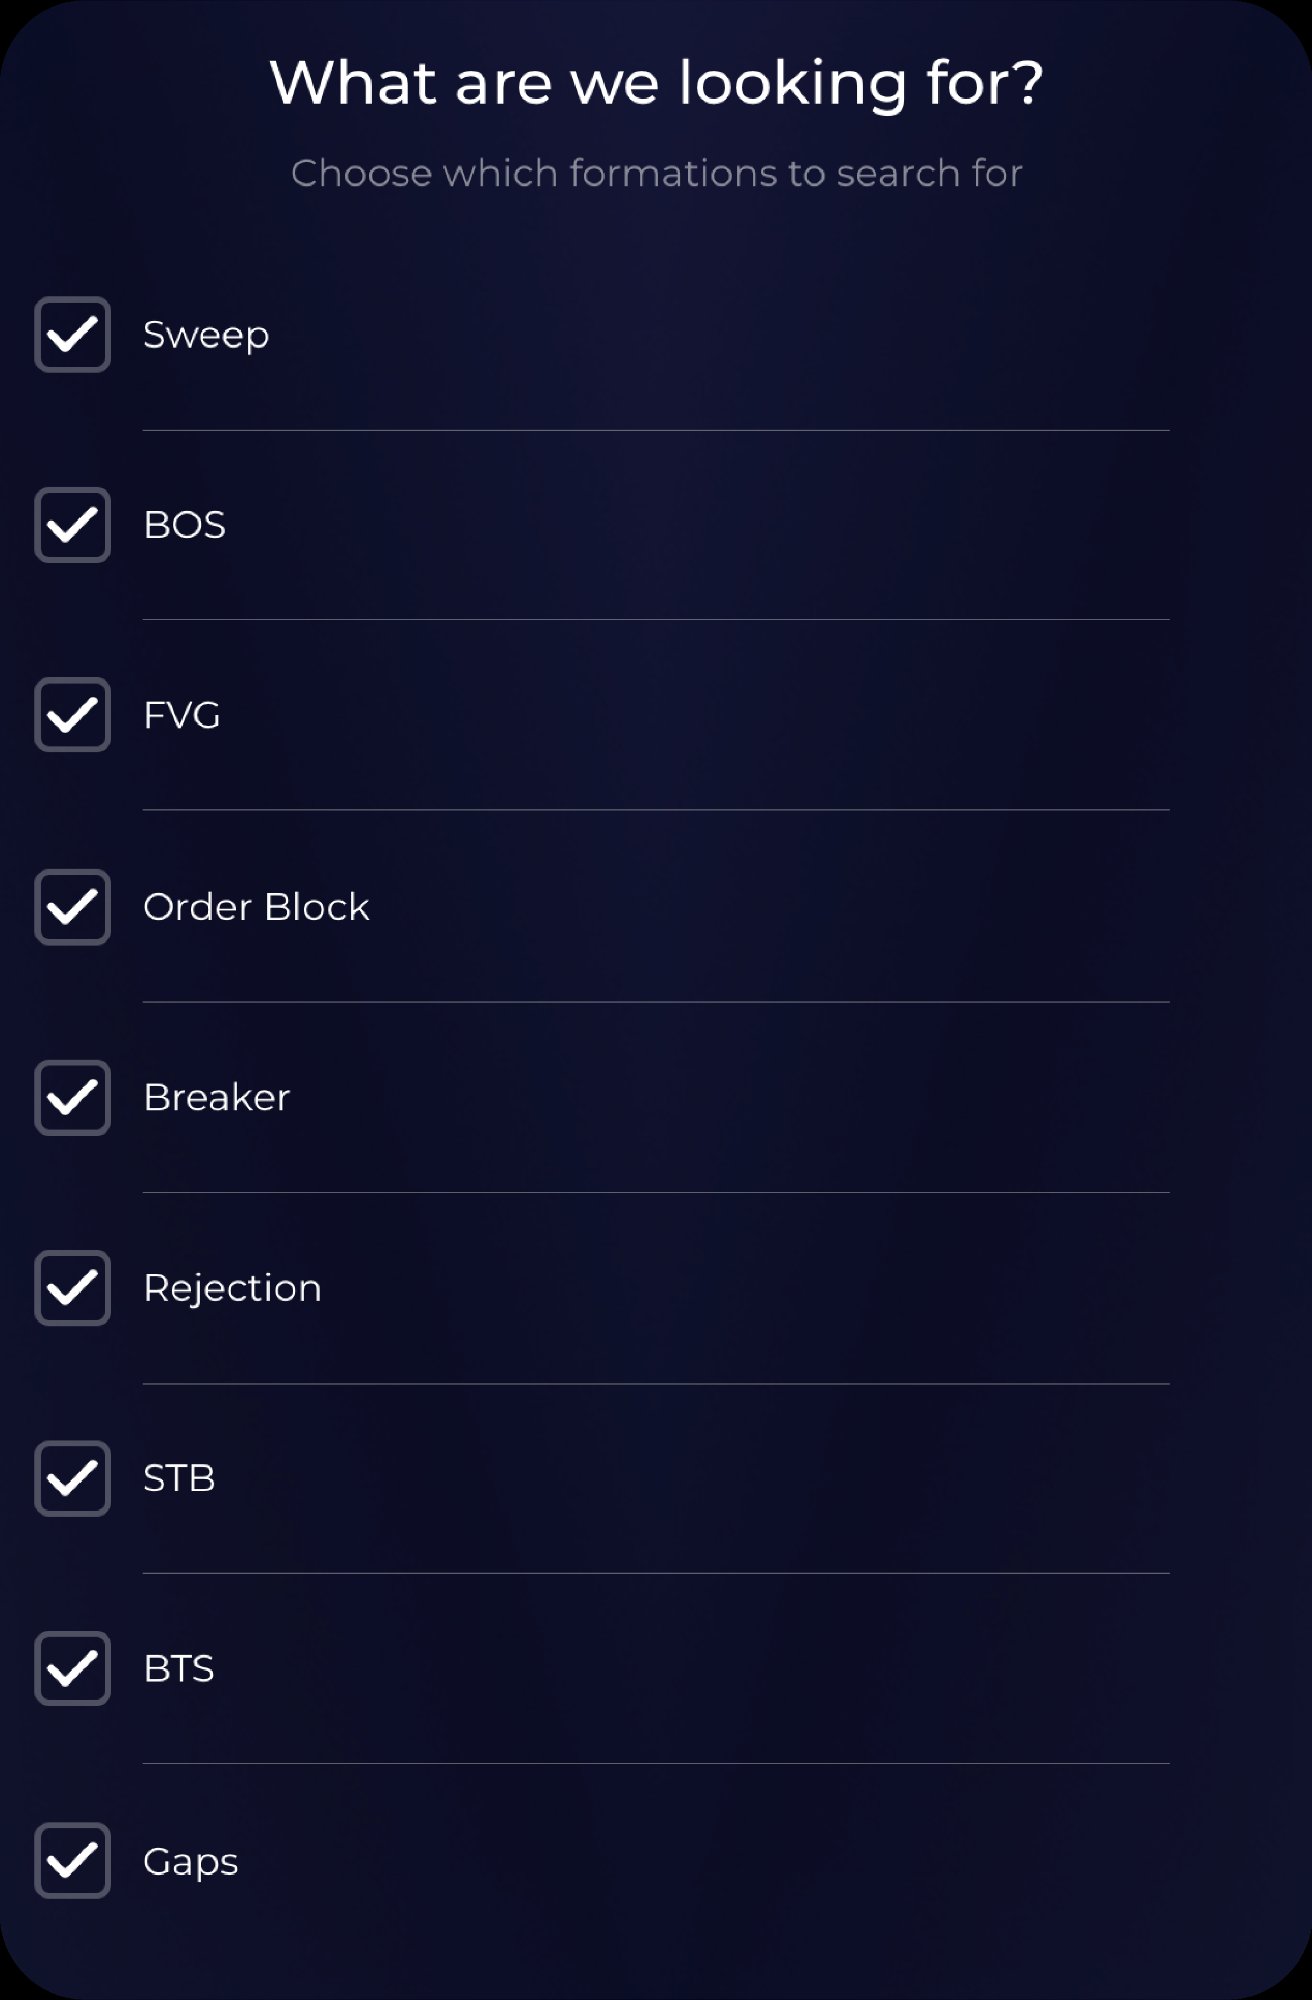Click the Breaker label text
Screen dimensions: 1312x2000
217,1098
